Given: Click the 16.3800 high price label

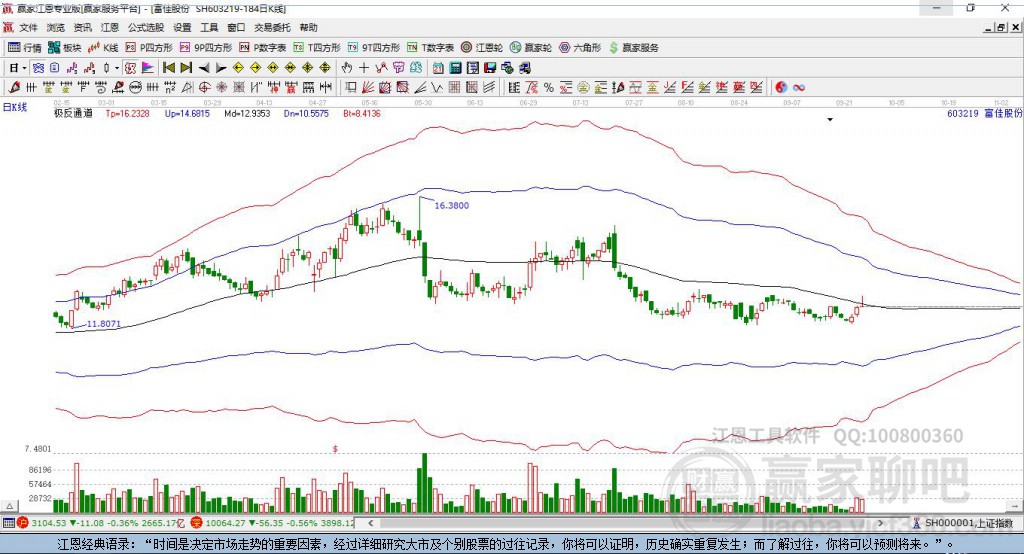Looking at the screenshot, I should (x=452, y=205).
